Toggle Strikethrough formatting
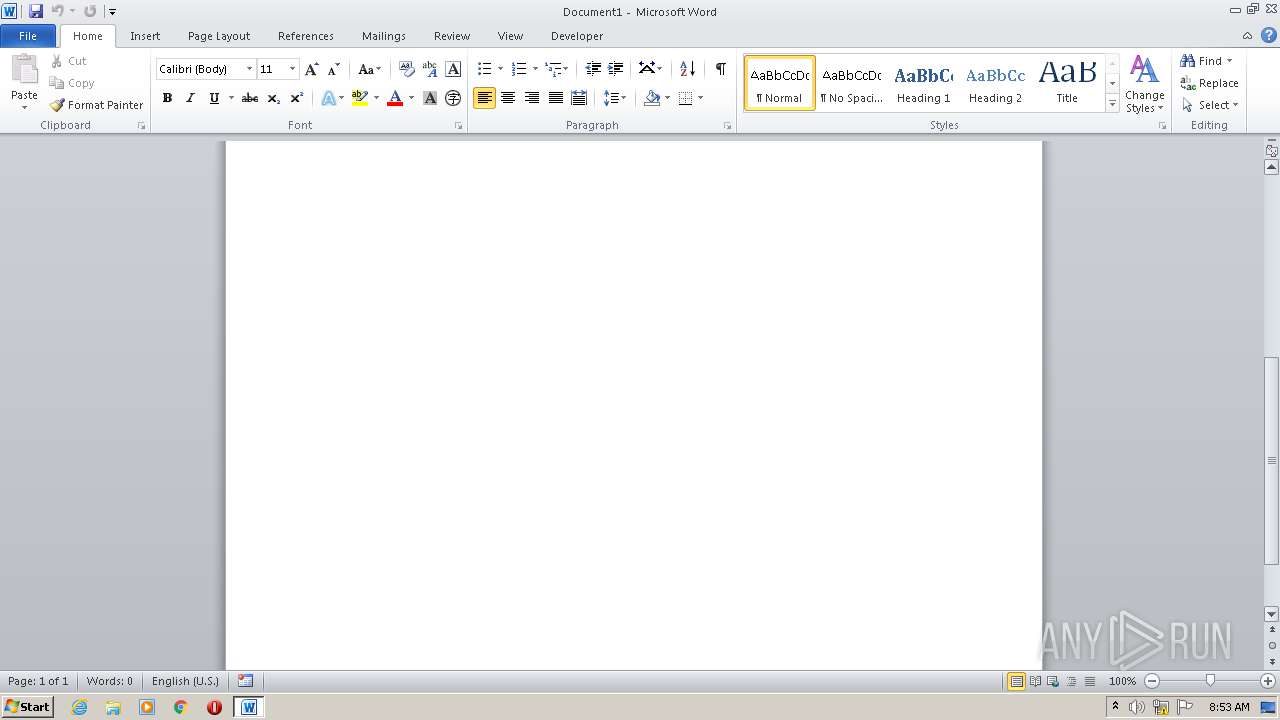The image size is (1280, 720). (250, 98)
